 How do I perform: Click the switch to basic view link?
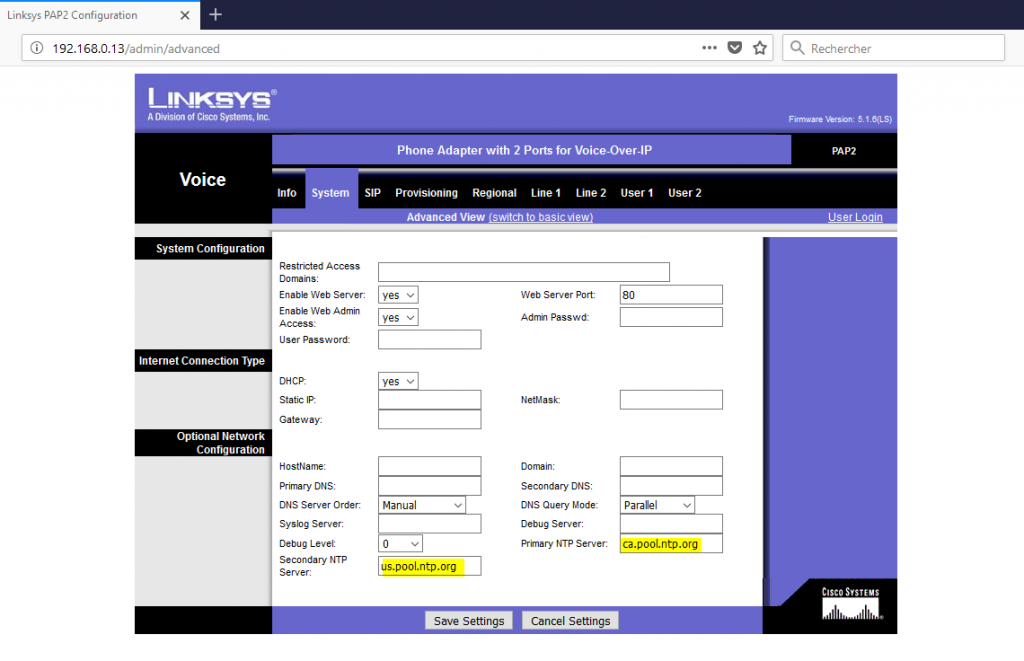click(541, 216)
